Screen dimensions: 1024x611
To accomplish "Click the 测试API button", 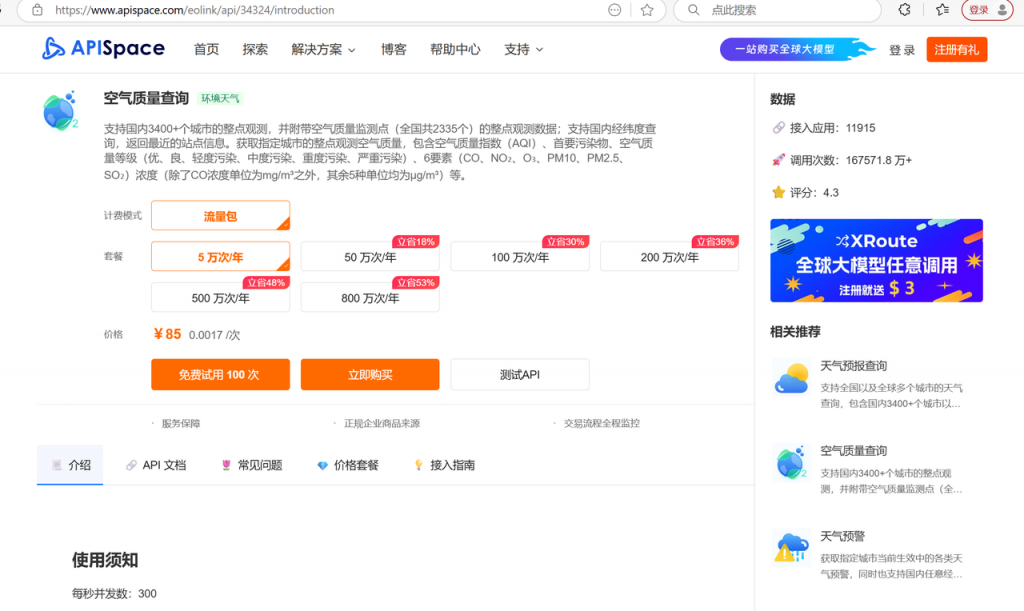I will (x=520, y=374).
